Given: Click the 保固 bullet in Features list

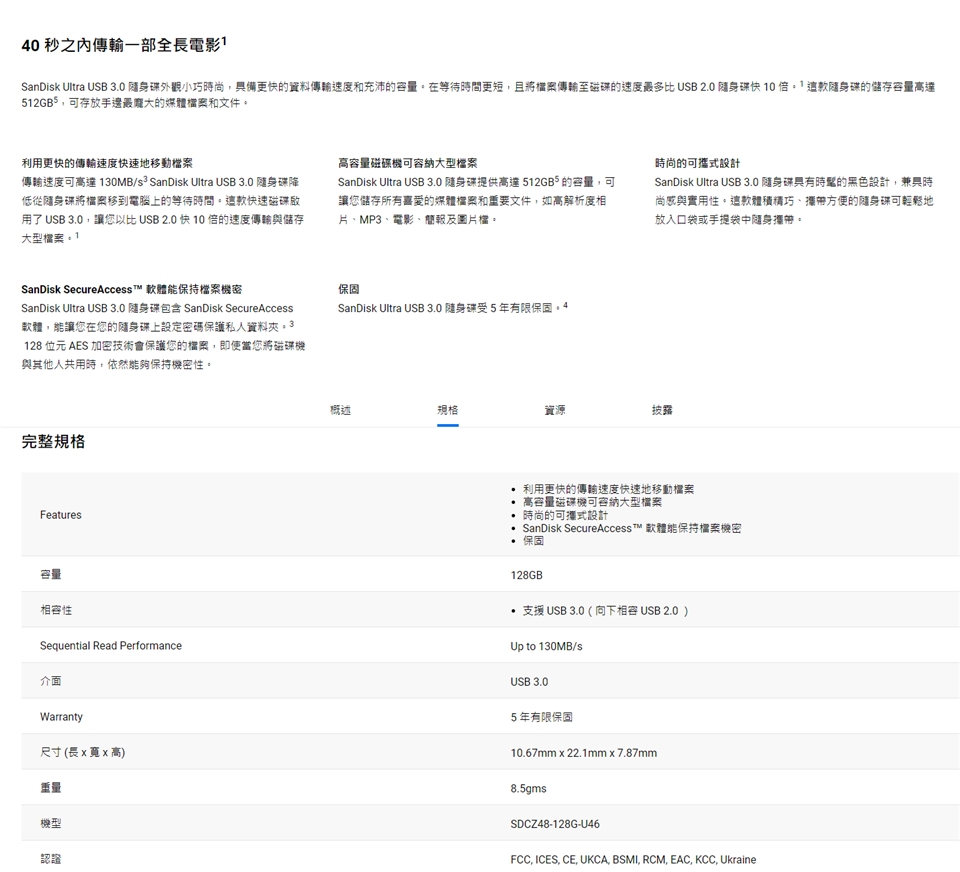Looking at the screenshot, I should pos(533,541).
